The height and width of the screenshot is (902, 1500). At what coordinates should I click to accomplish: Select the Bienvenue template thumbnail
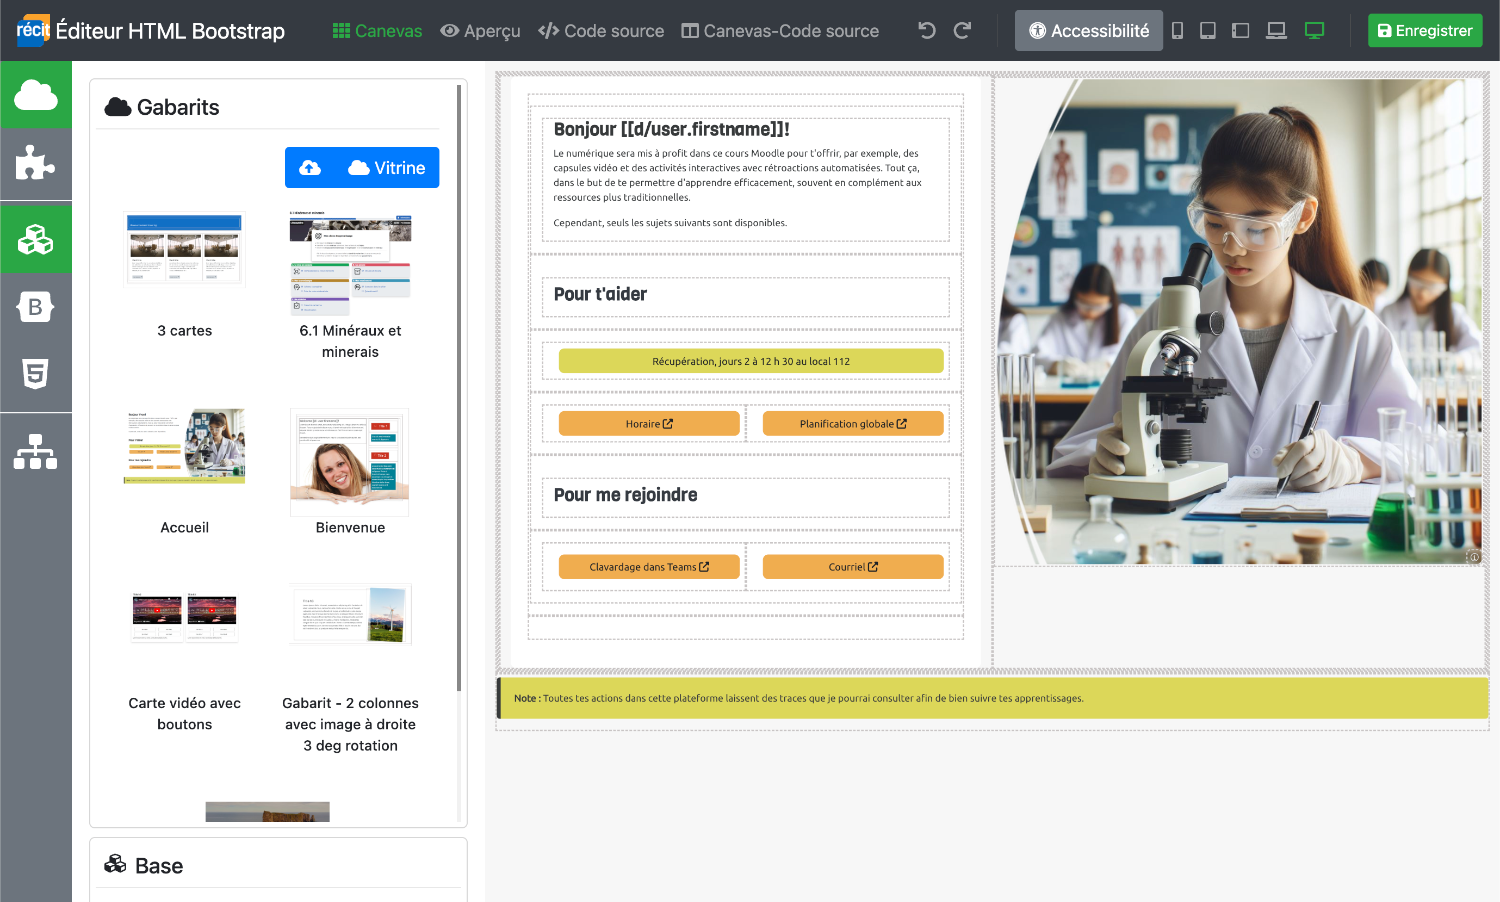350,461
